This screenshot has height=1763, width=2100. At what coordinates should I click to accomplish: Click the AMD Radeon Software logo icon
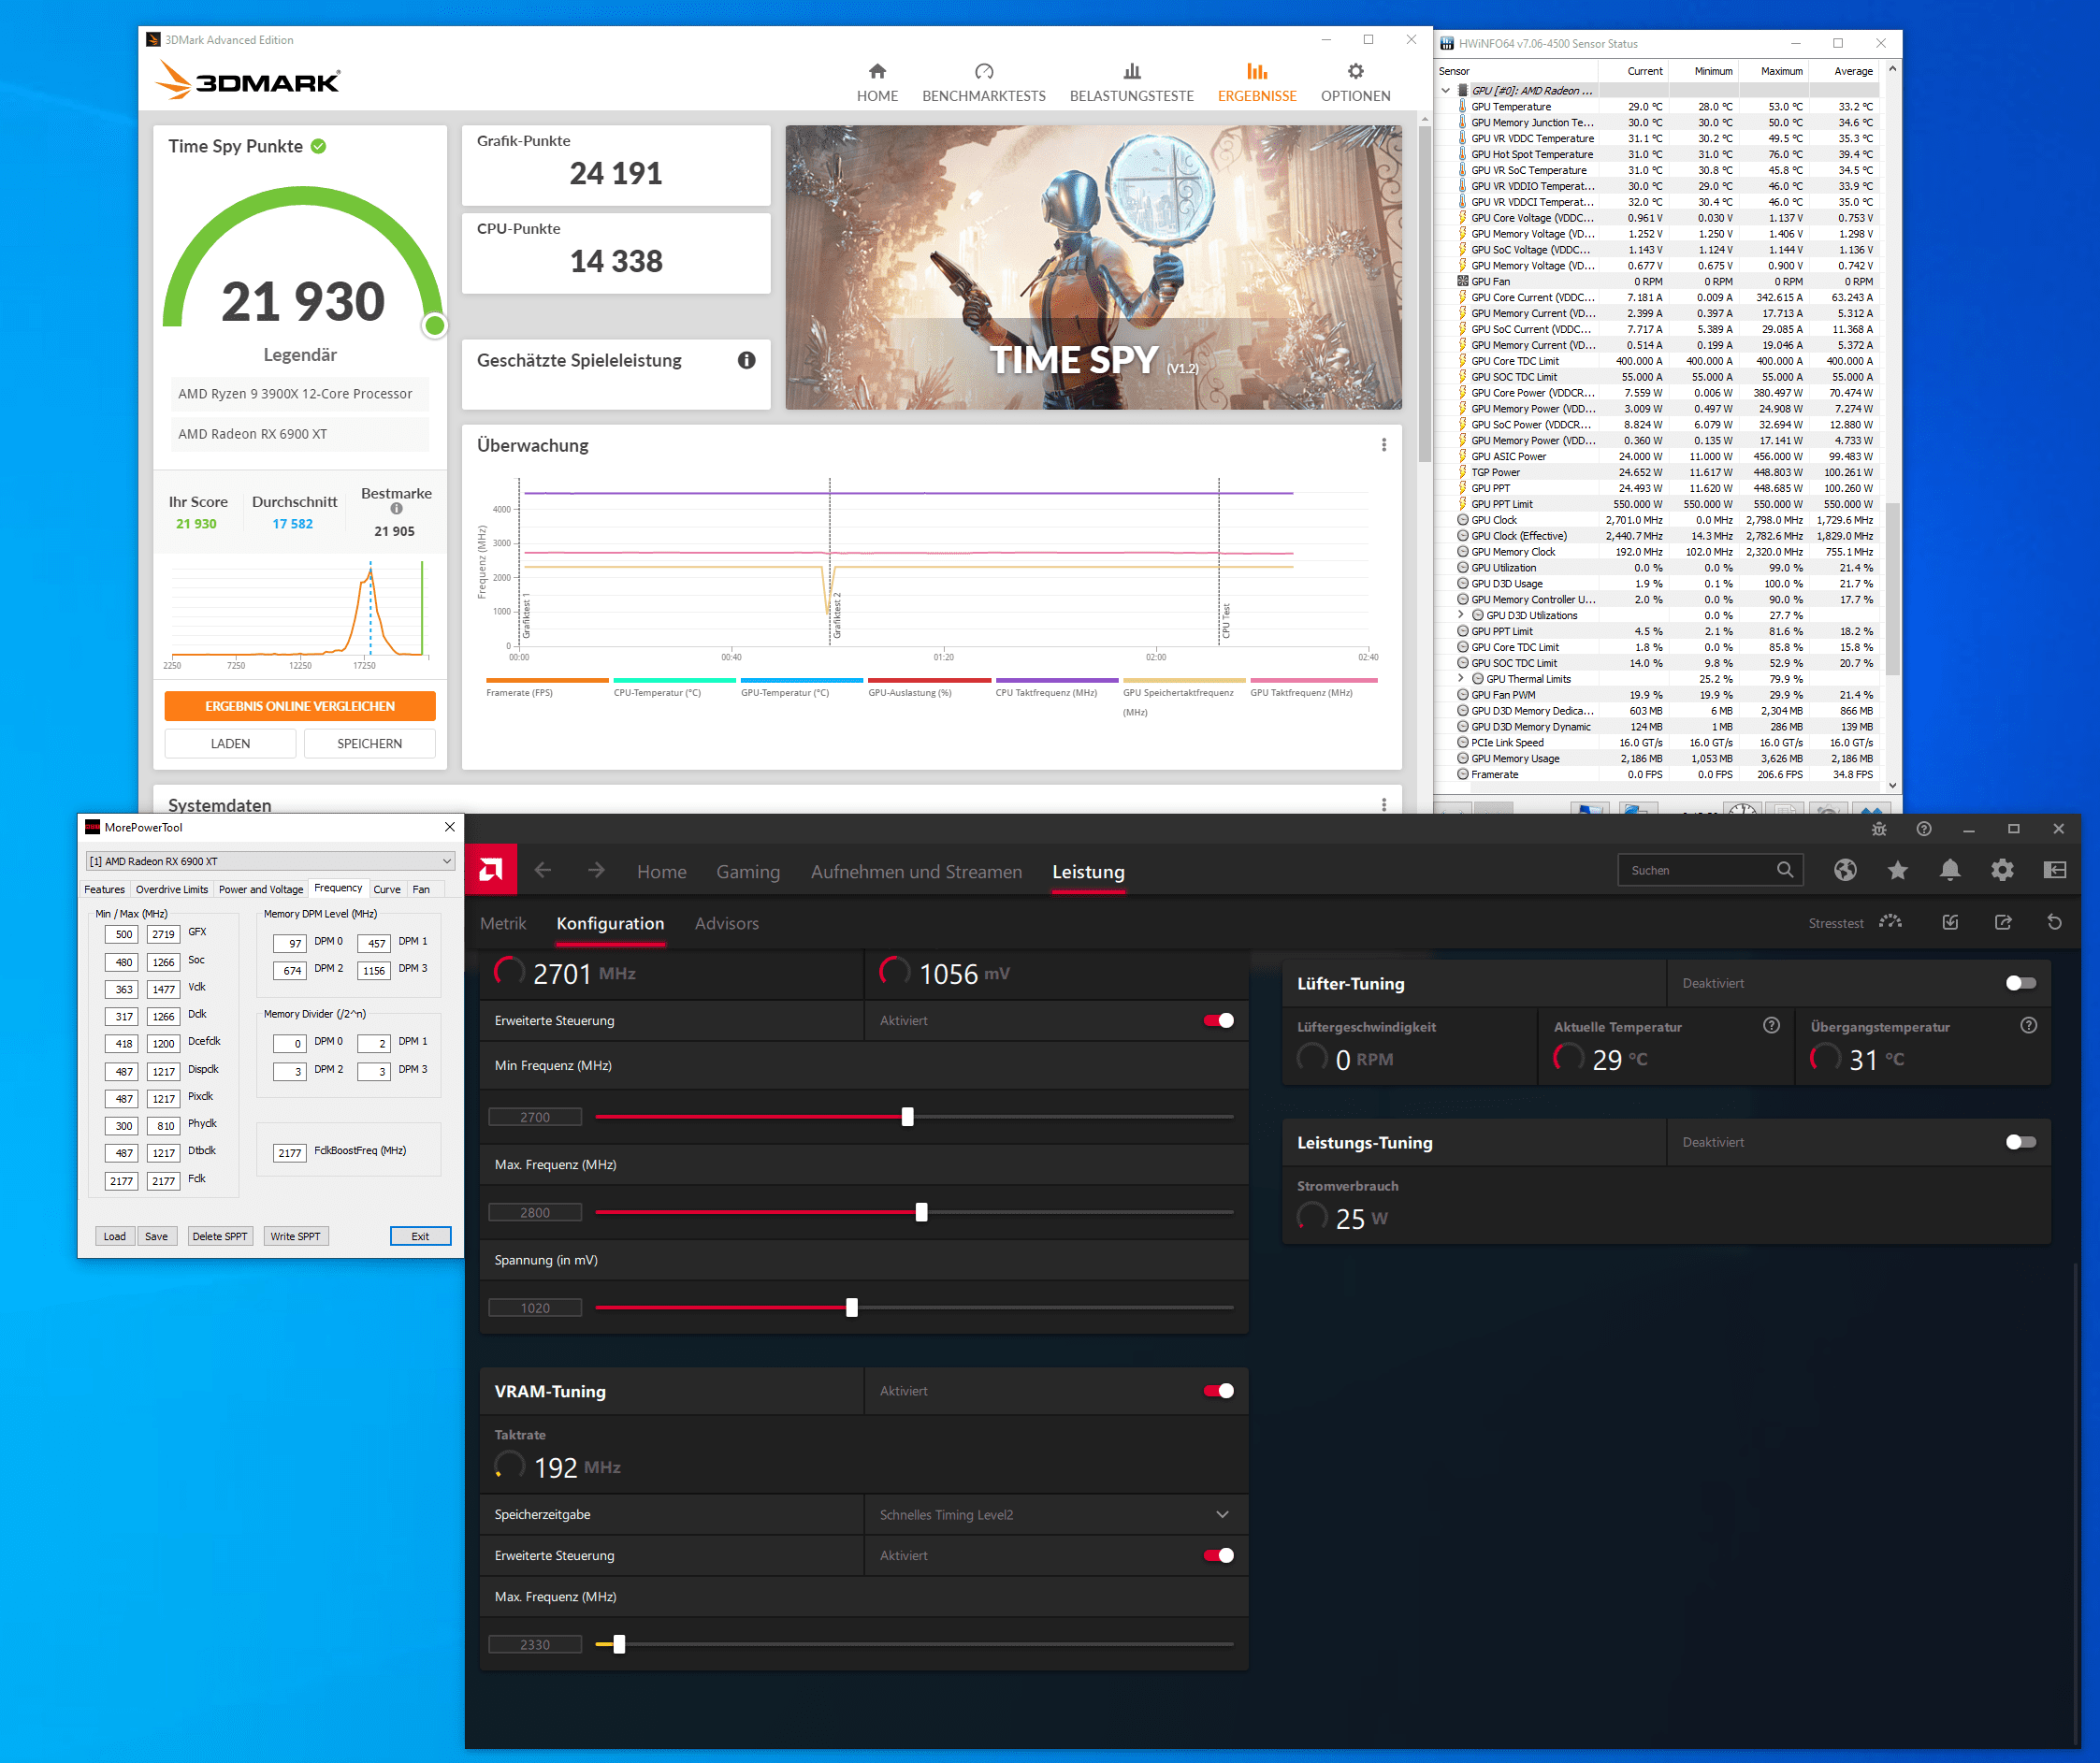pyautogui.click(x=491, y=870)
